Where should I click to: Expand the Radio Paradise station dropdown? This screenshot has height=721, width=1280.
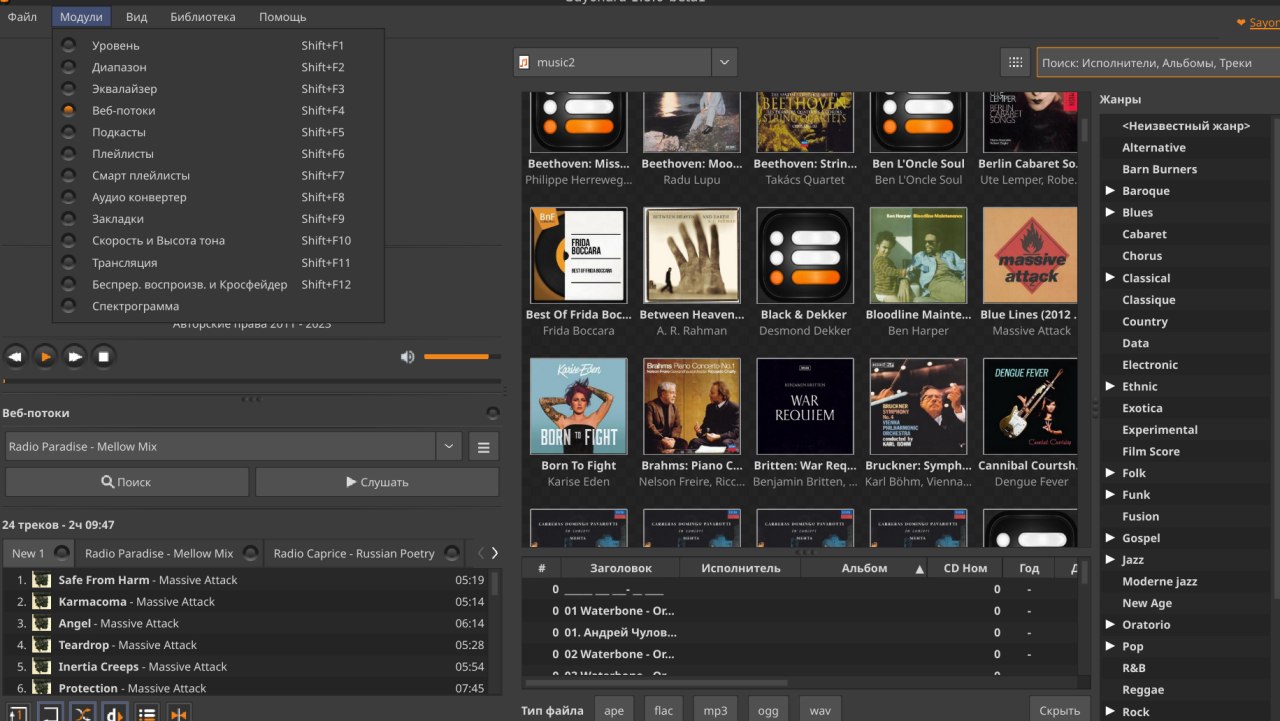pos(449,447)
